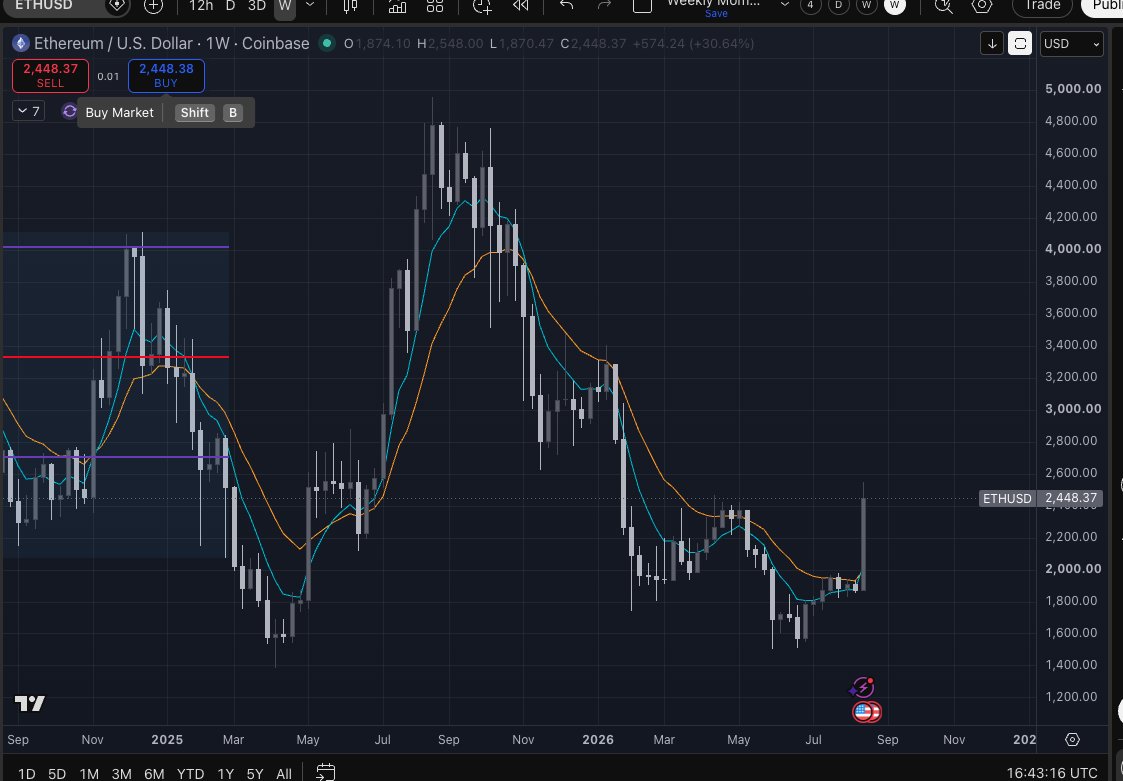This screenshot has width=1123, height=781.
Task: Open the Indicators panel
Action: [x=397, y=6]
